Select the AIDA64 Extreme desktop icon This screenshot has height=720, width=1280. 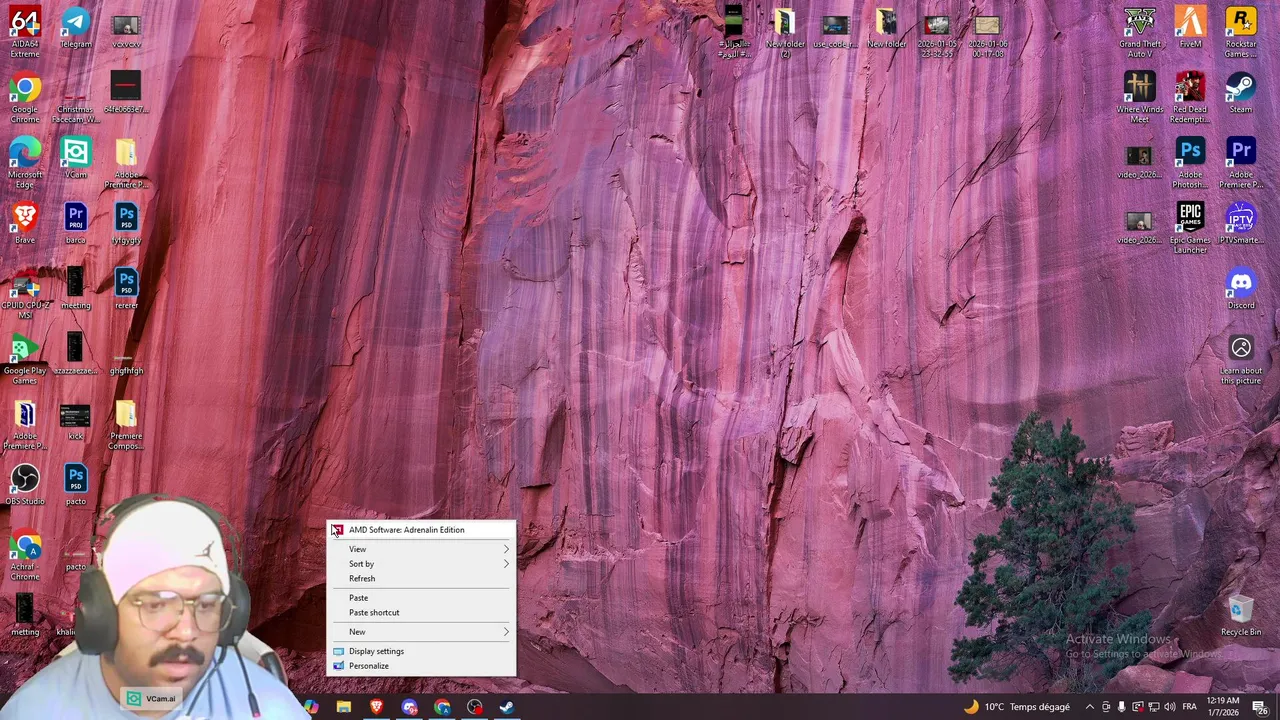coord(25,32)
